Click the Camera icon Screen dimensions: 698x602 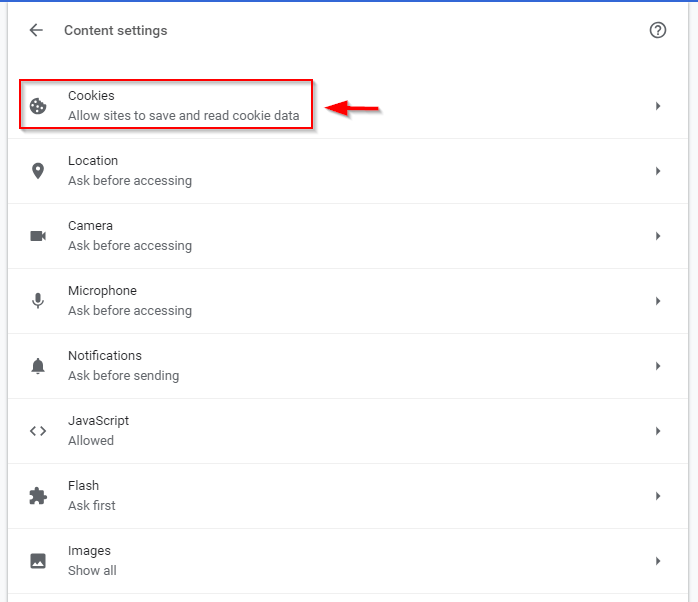click(38, 236)
